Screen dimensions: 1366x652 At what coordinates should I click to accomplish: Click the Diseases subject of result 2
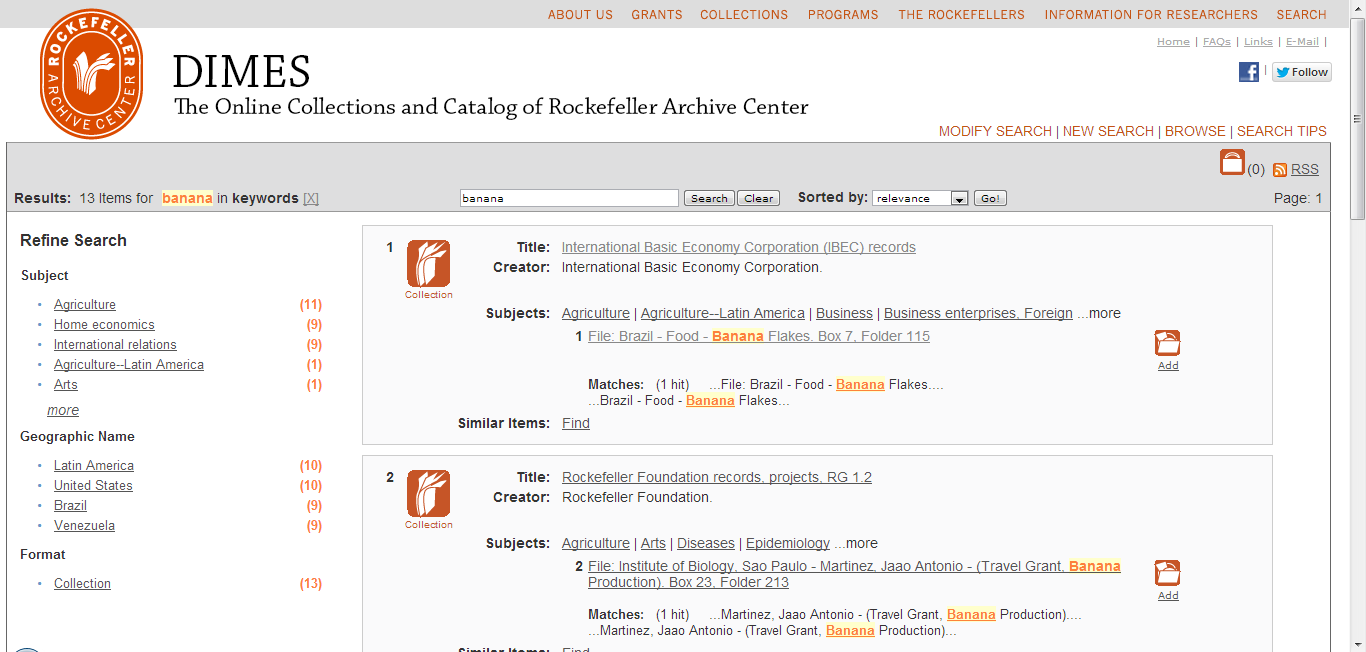pyautogui.click(x=706, y=543)
